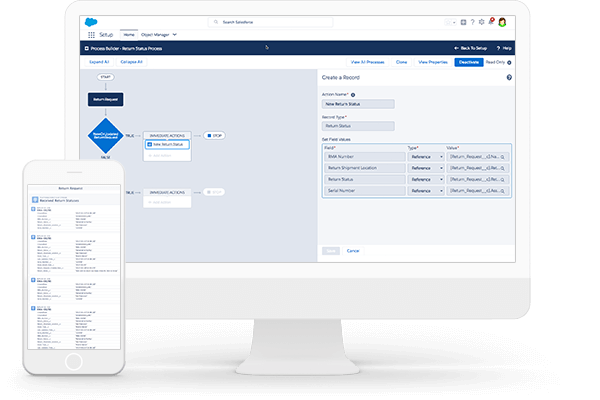Switch to the Home tab
Image resolution: width=600 pixels, height=400 pixels.
128,34
